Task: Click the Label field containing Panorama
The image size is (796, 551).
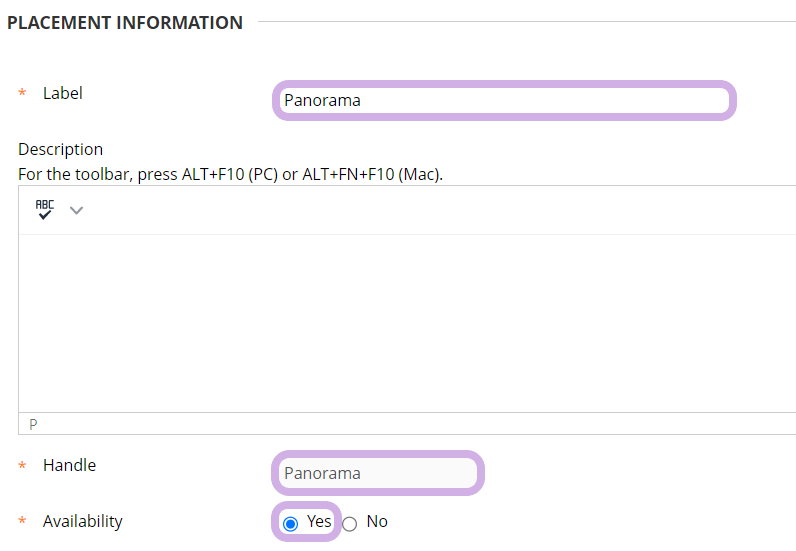Action: click(503, 101)
